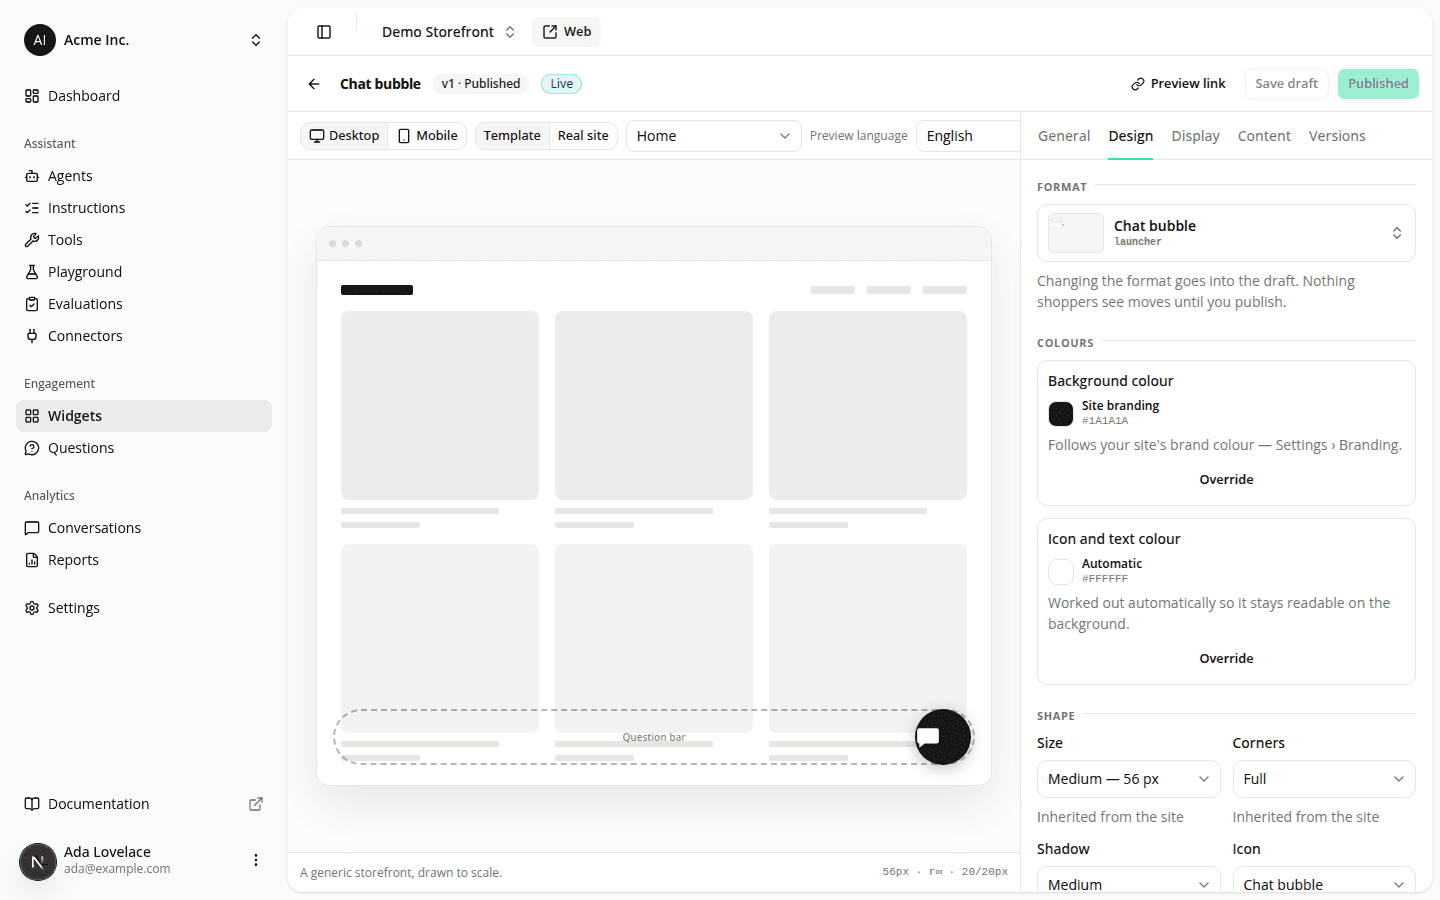
Task: Override the Background colour
Action: 1226,480
